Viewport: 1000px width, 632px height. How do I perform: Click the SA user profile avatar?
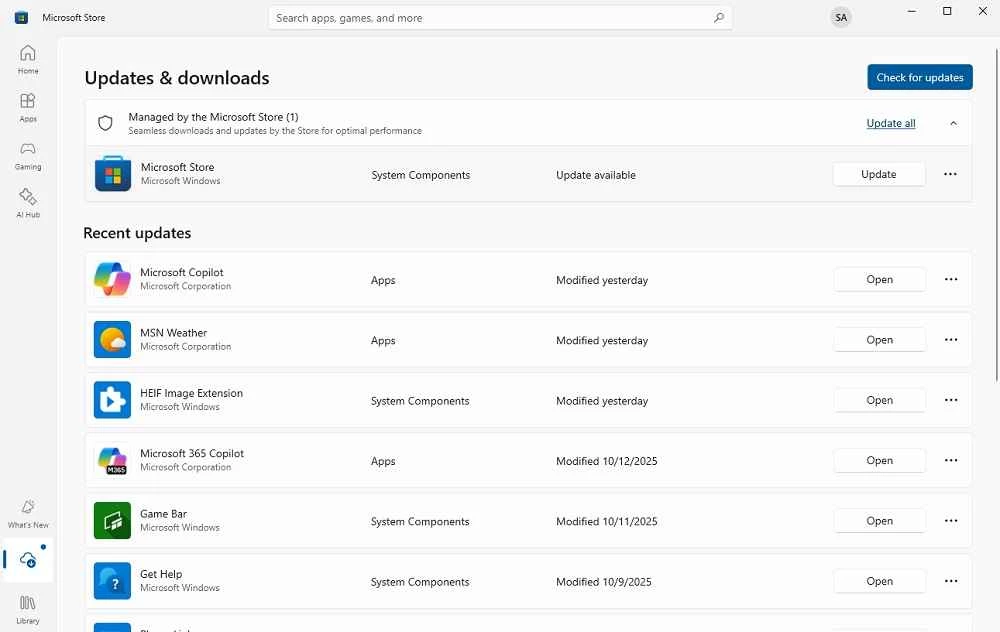[841, 18]
